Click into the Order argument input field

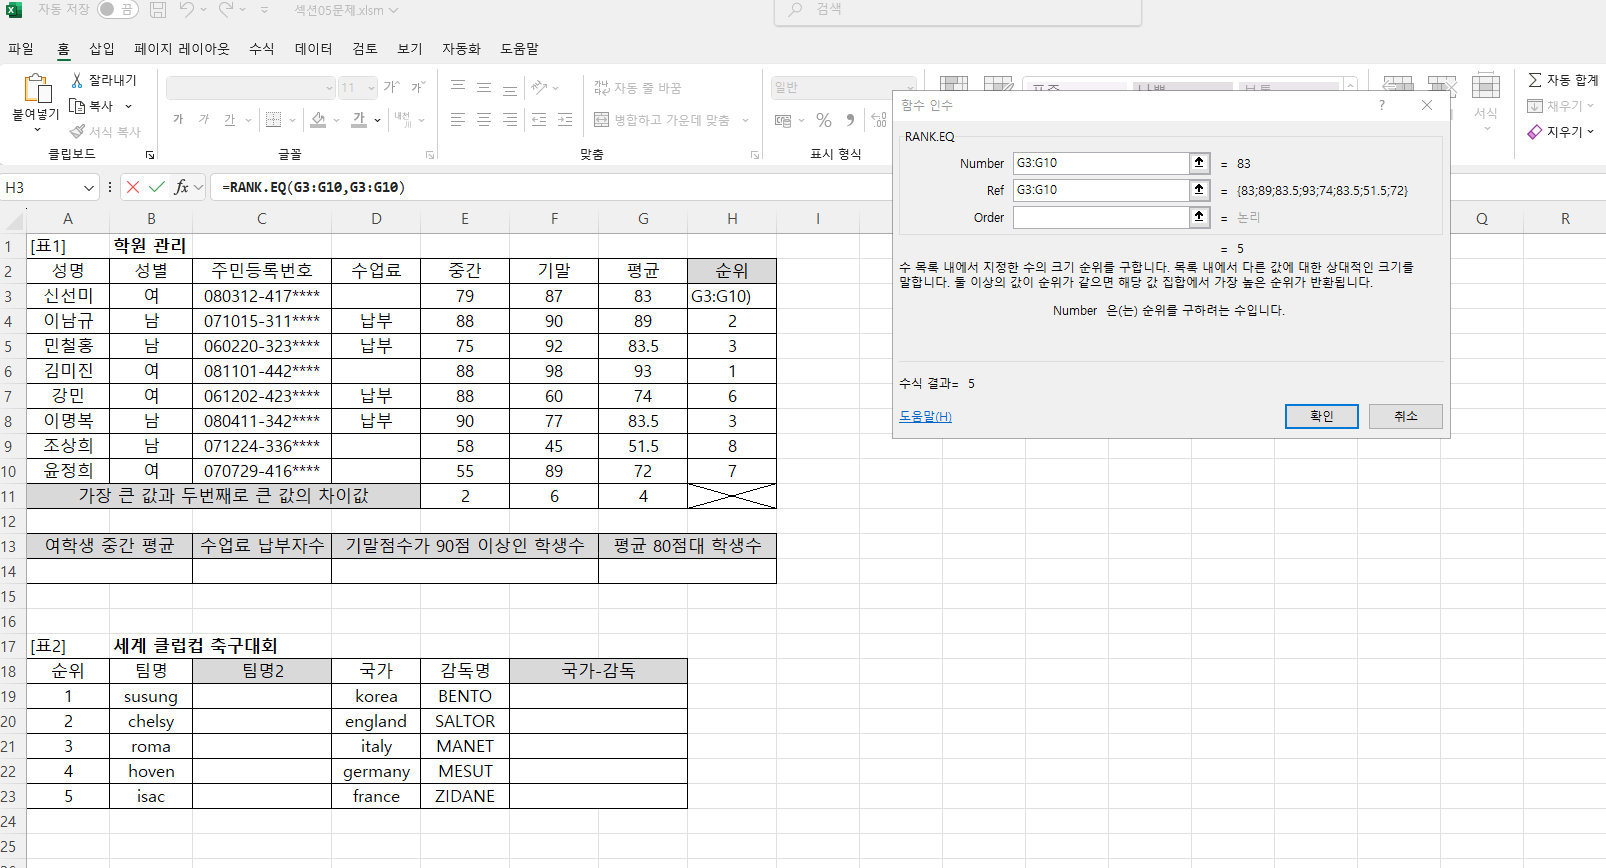1100,217
